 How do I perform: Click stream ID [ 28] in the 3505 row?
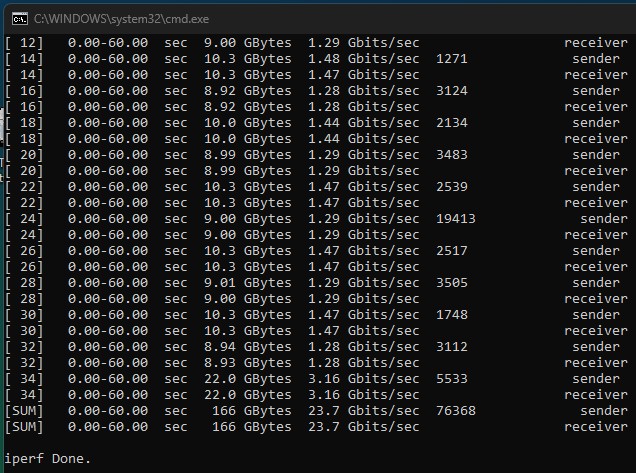pyautogui.click(x=24, y=283)
